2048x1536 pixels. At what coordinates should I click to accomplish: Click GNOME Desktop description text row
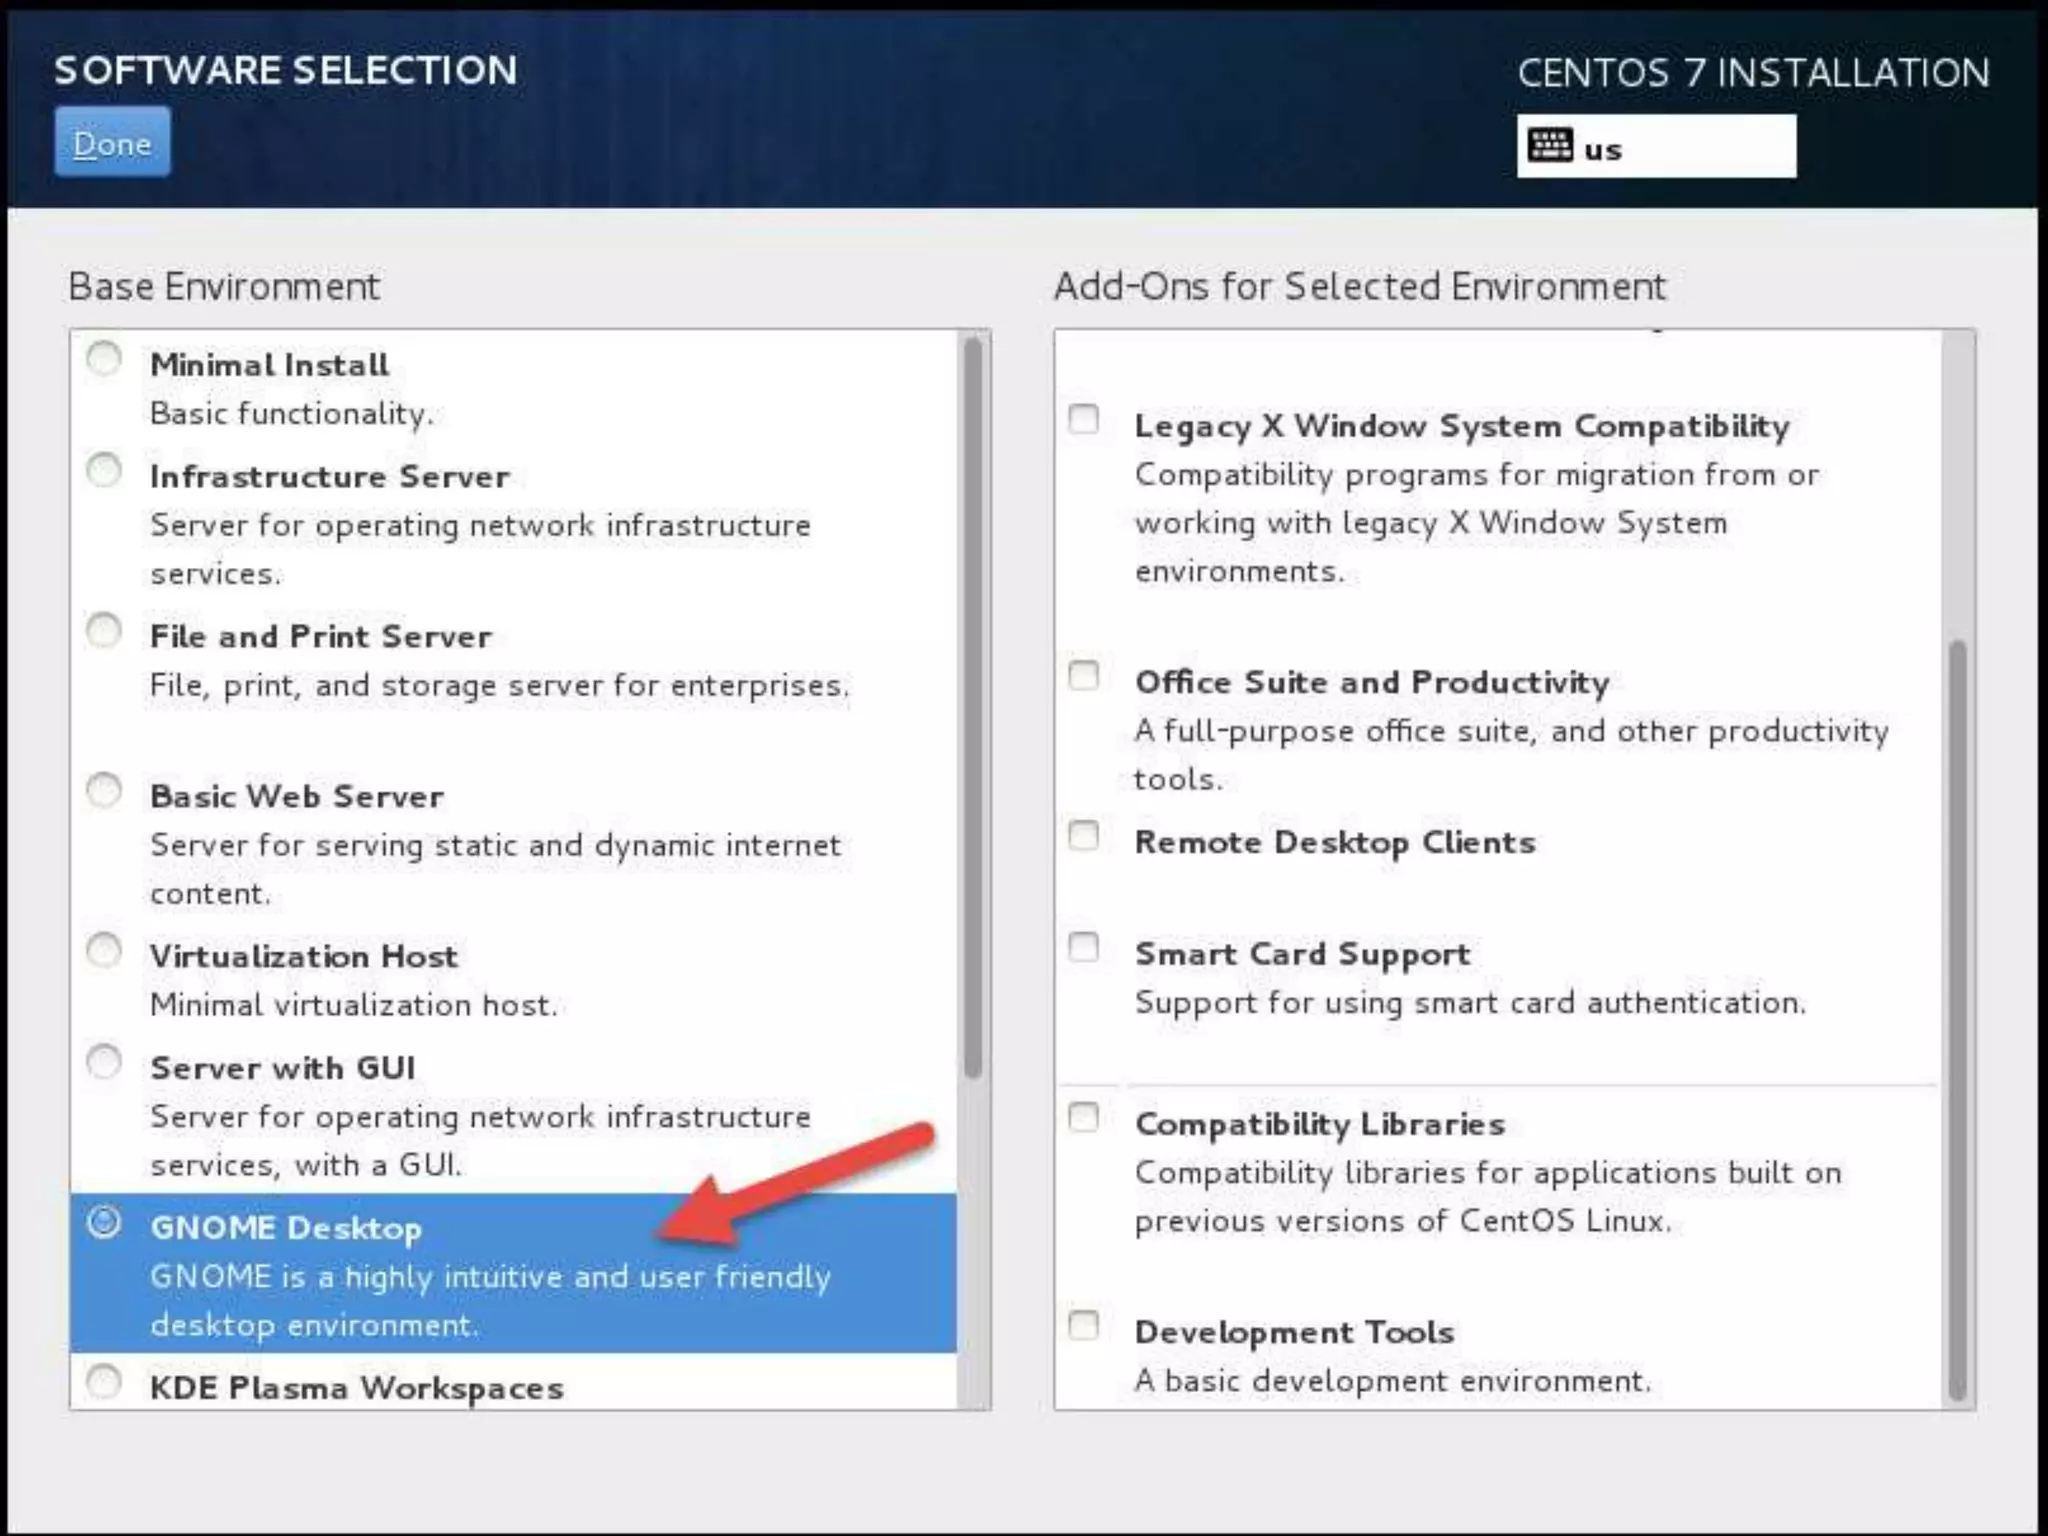click(490, 1278)
